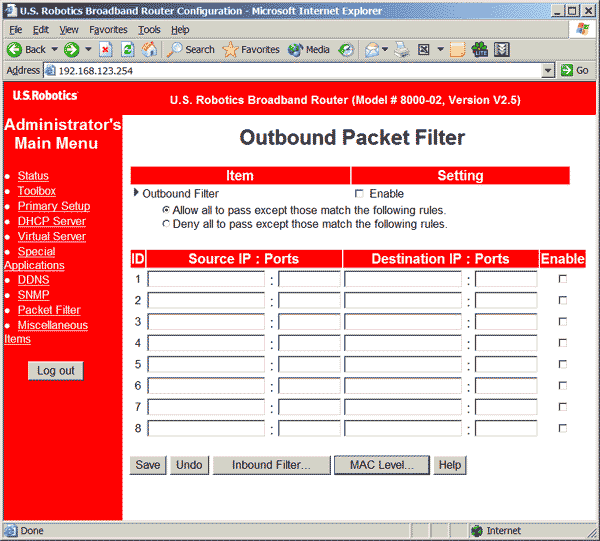Go to the browser Home icon

[148, 49]
